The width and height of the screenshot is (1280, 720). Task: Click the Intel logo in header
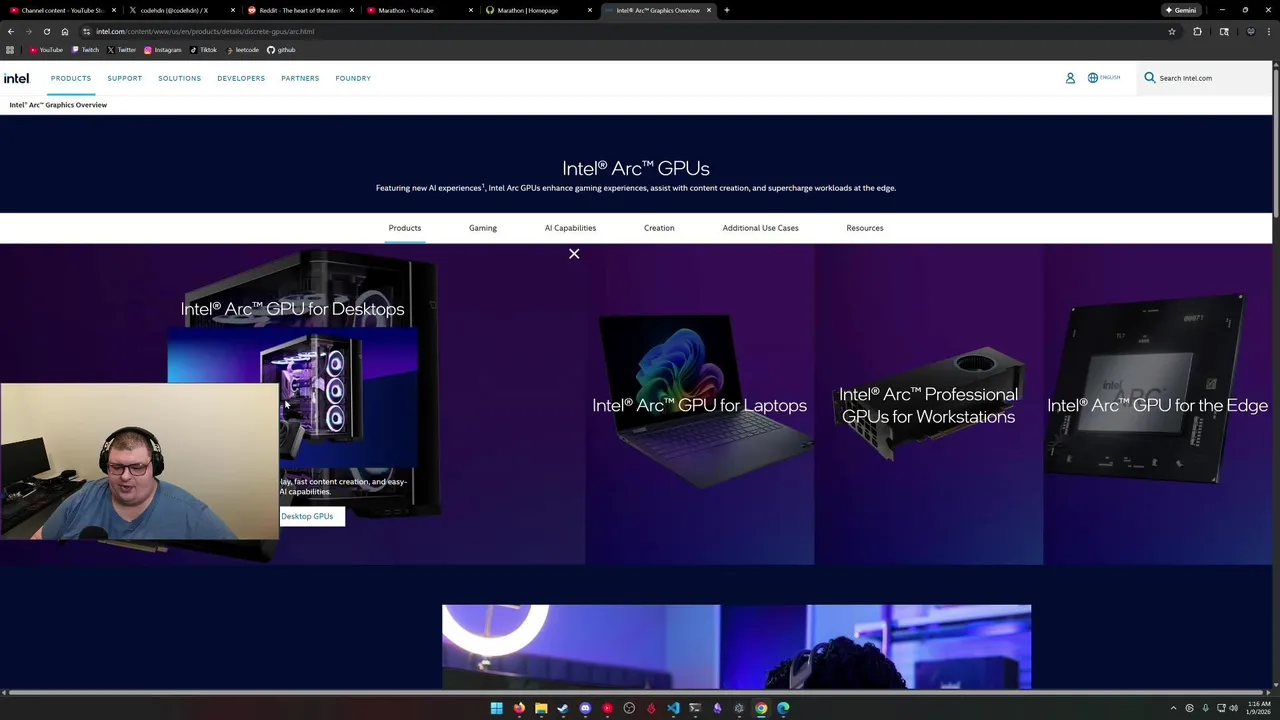point(17,78)
